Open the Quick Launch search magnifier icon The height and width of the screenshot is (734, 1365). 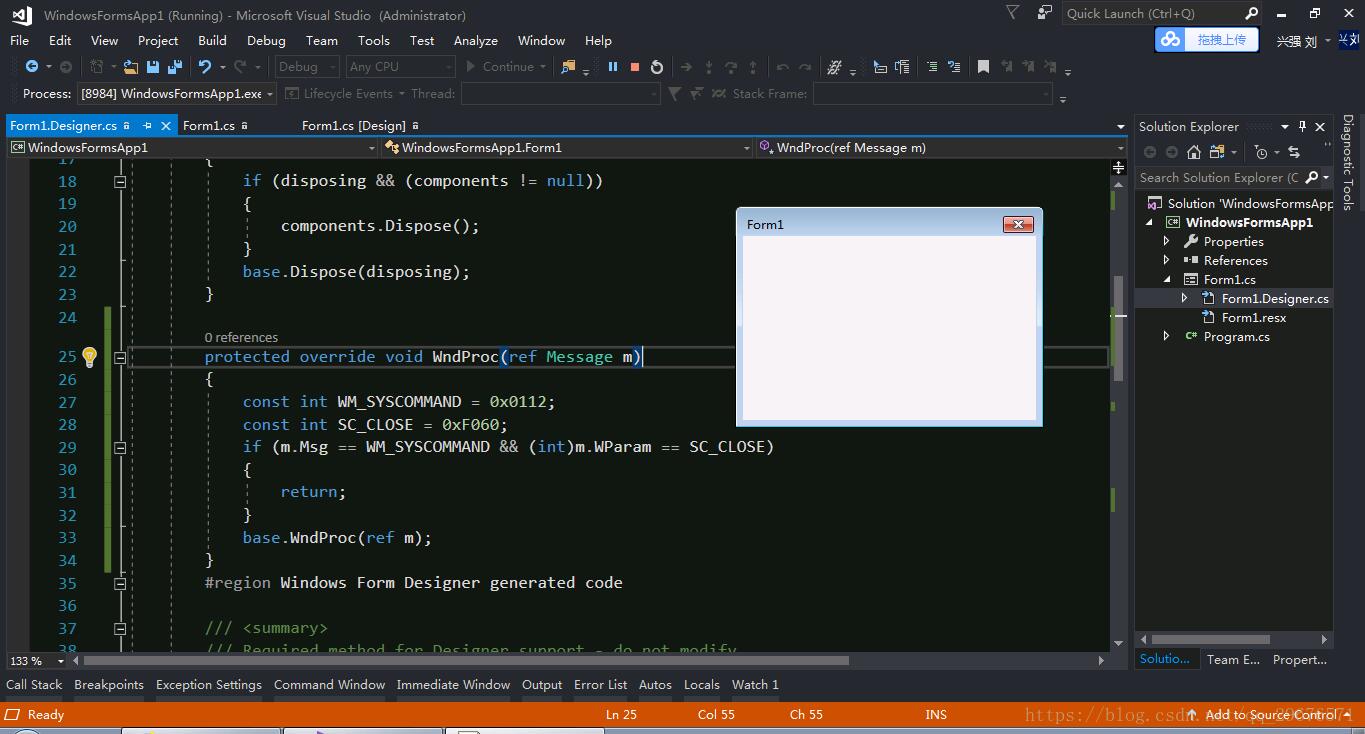[1252, 13]
